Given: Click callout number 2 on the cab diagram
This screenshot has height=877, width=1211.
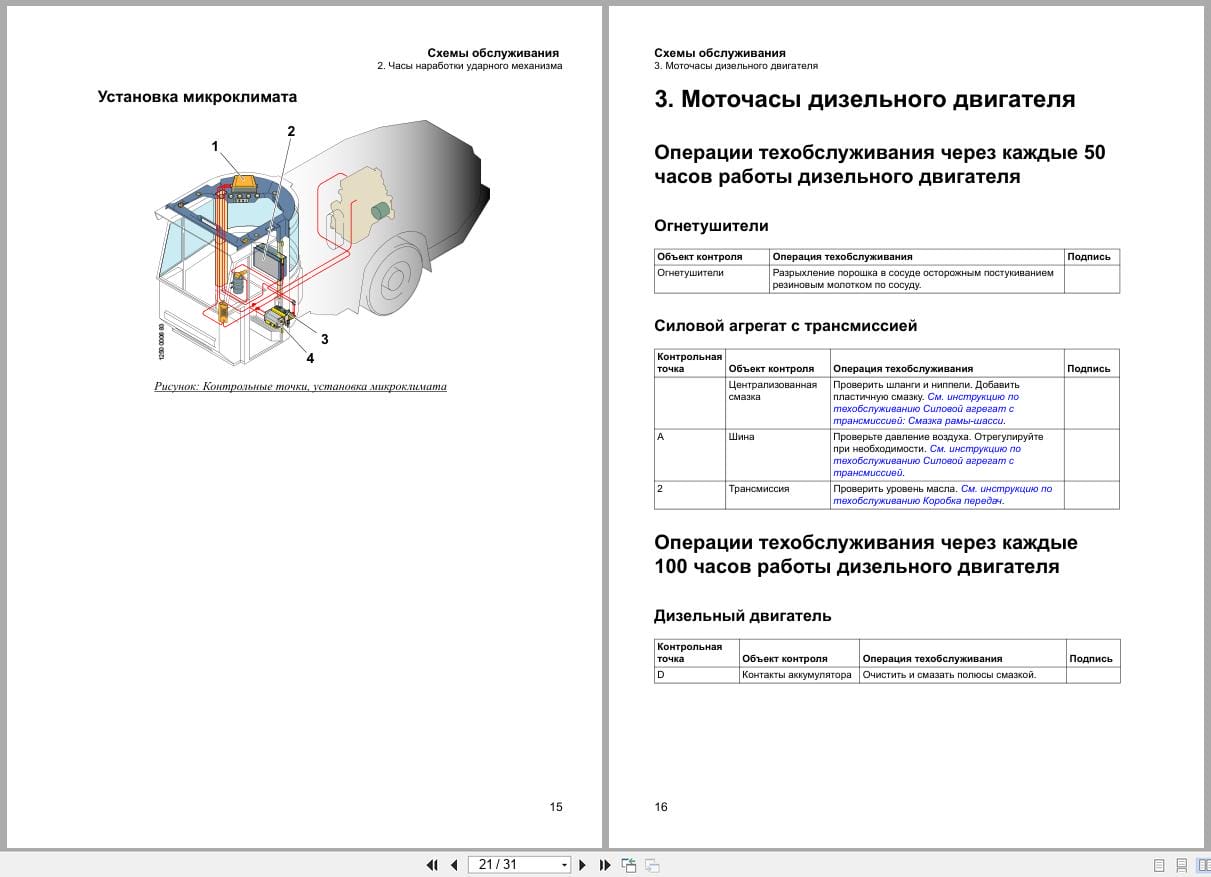Looking at the screenshot, I should tap(291, 130).
